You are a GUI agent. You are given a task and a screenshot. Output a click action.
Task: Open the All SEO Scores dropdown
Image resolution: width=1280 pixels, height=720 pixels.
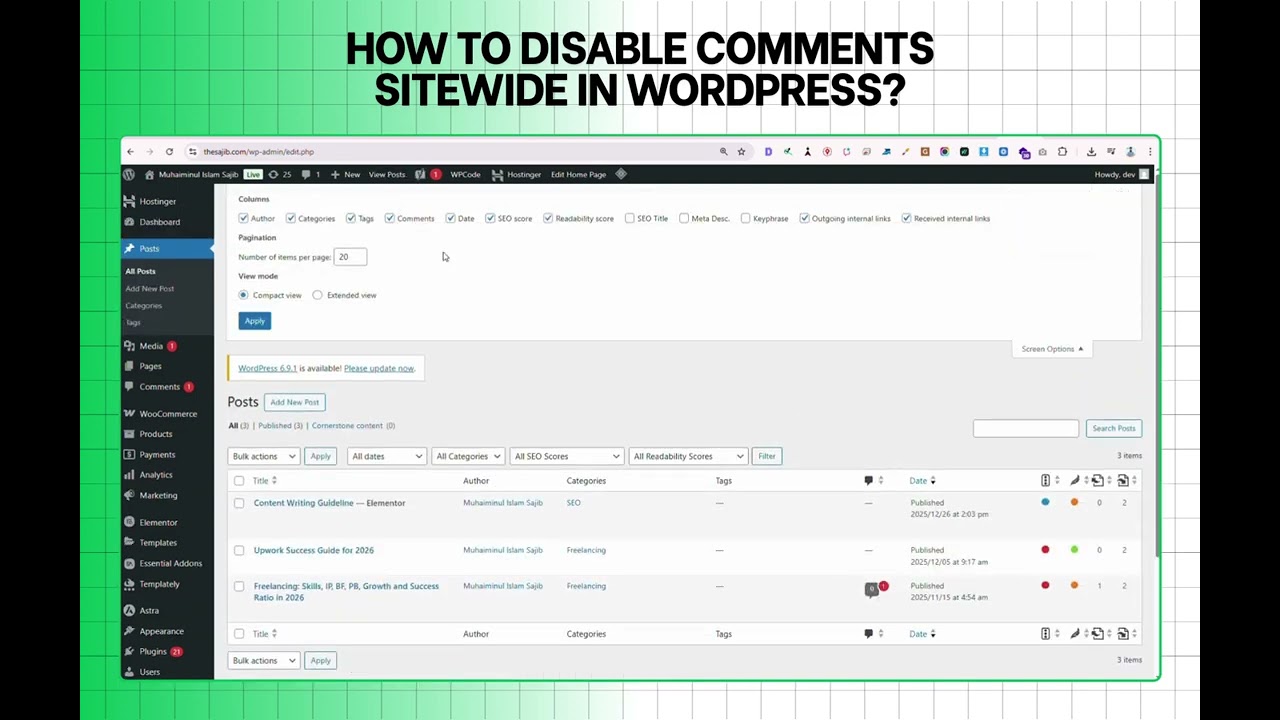[x=565, y=456]
